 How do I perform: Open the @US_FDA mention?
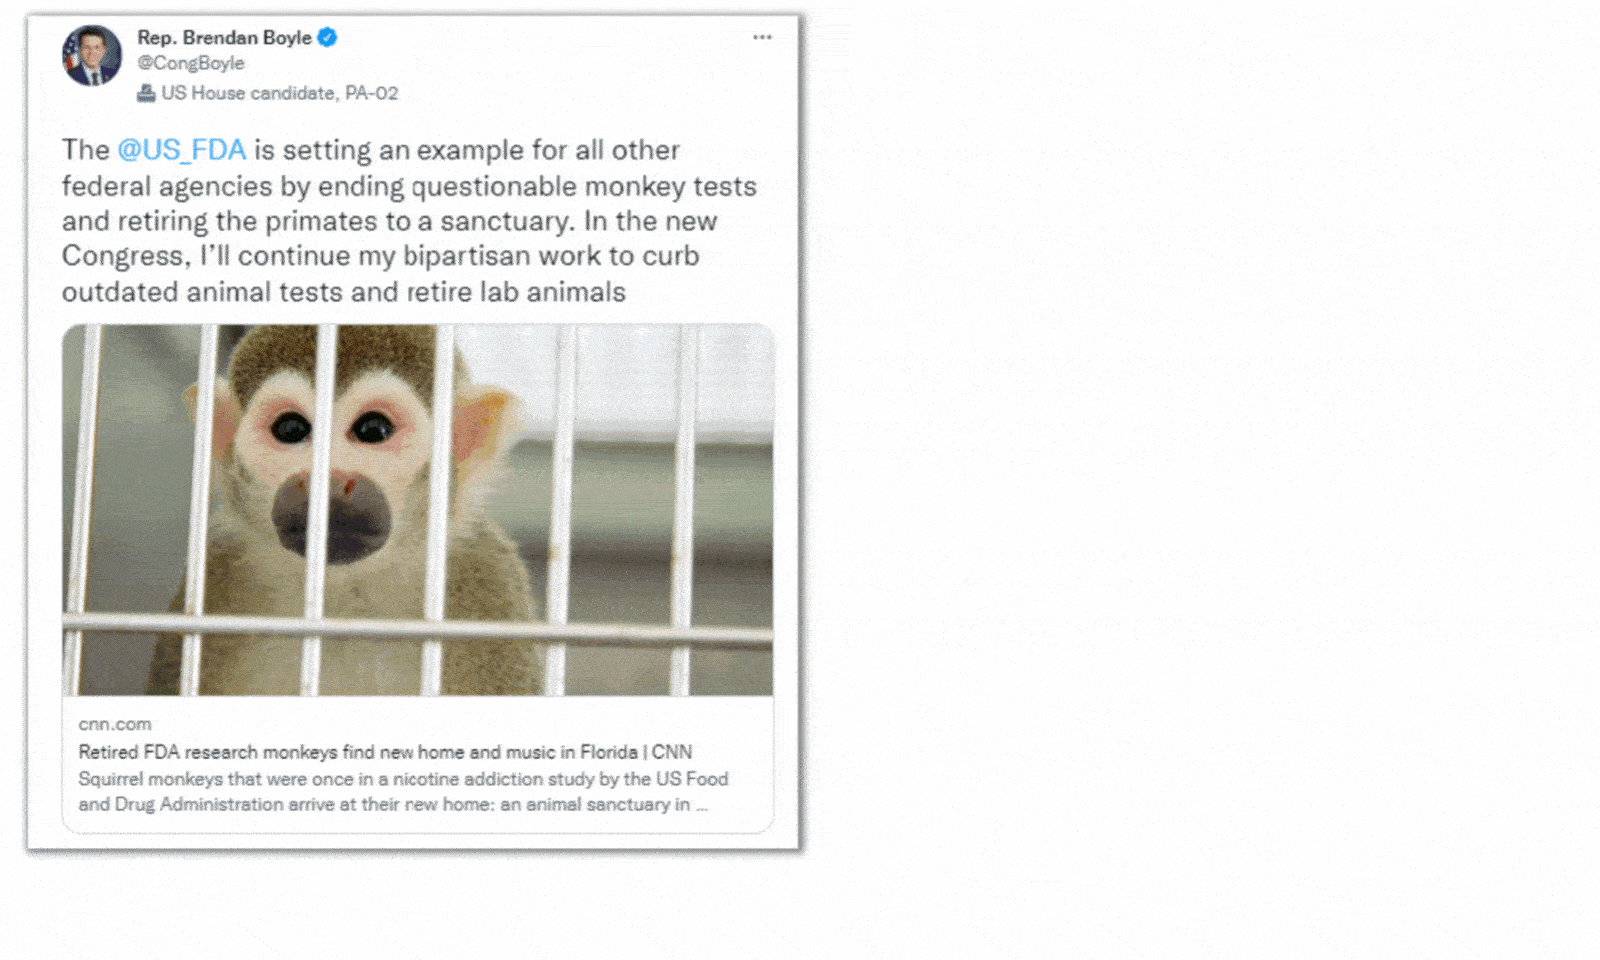pos(181,150)
